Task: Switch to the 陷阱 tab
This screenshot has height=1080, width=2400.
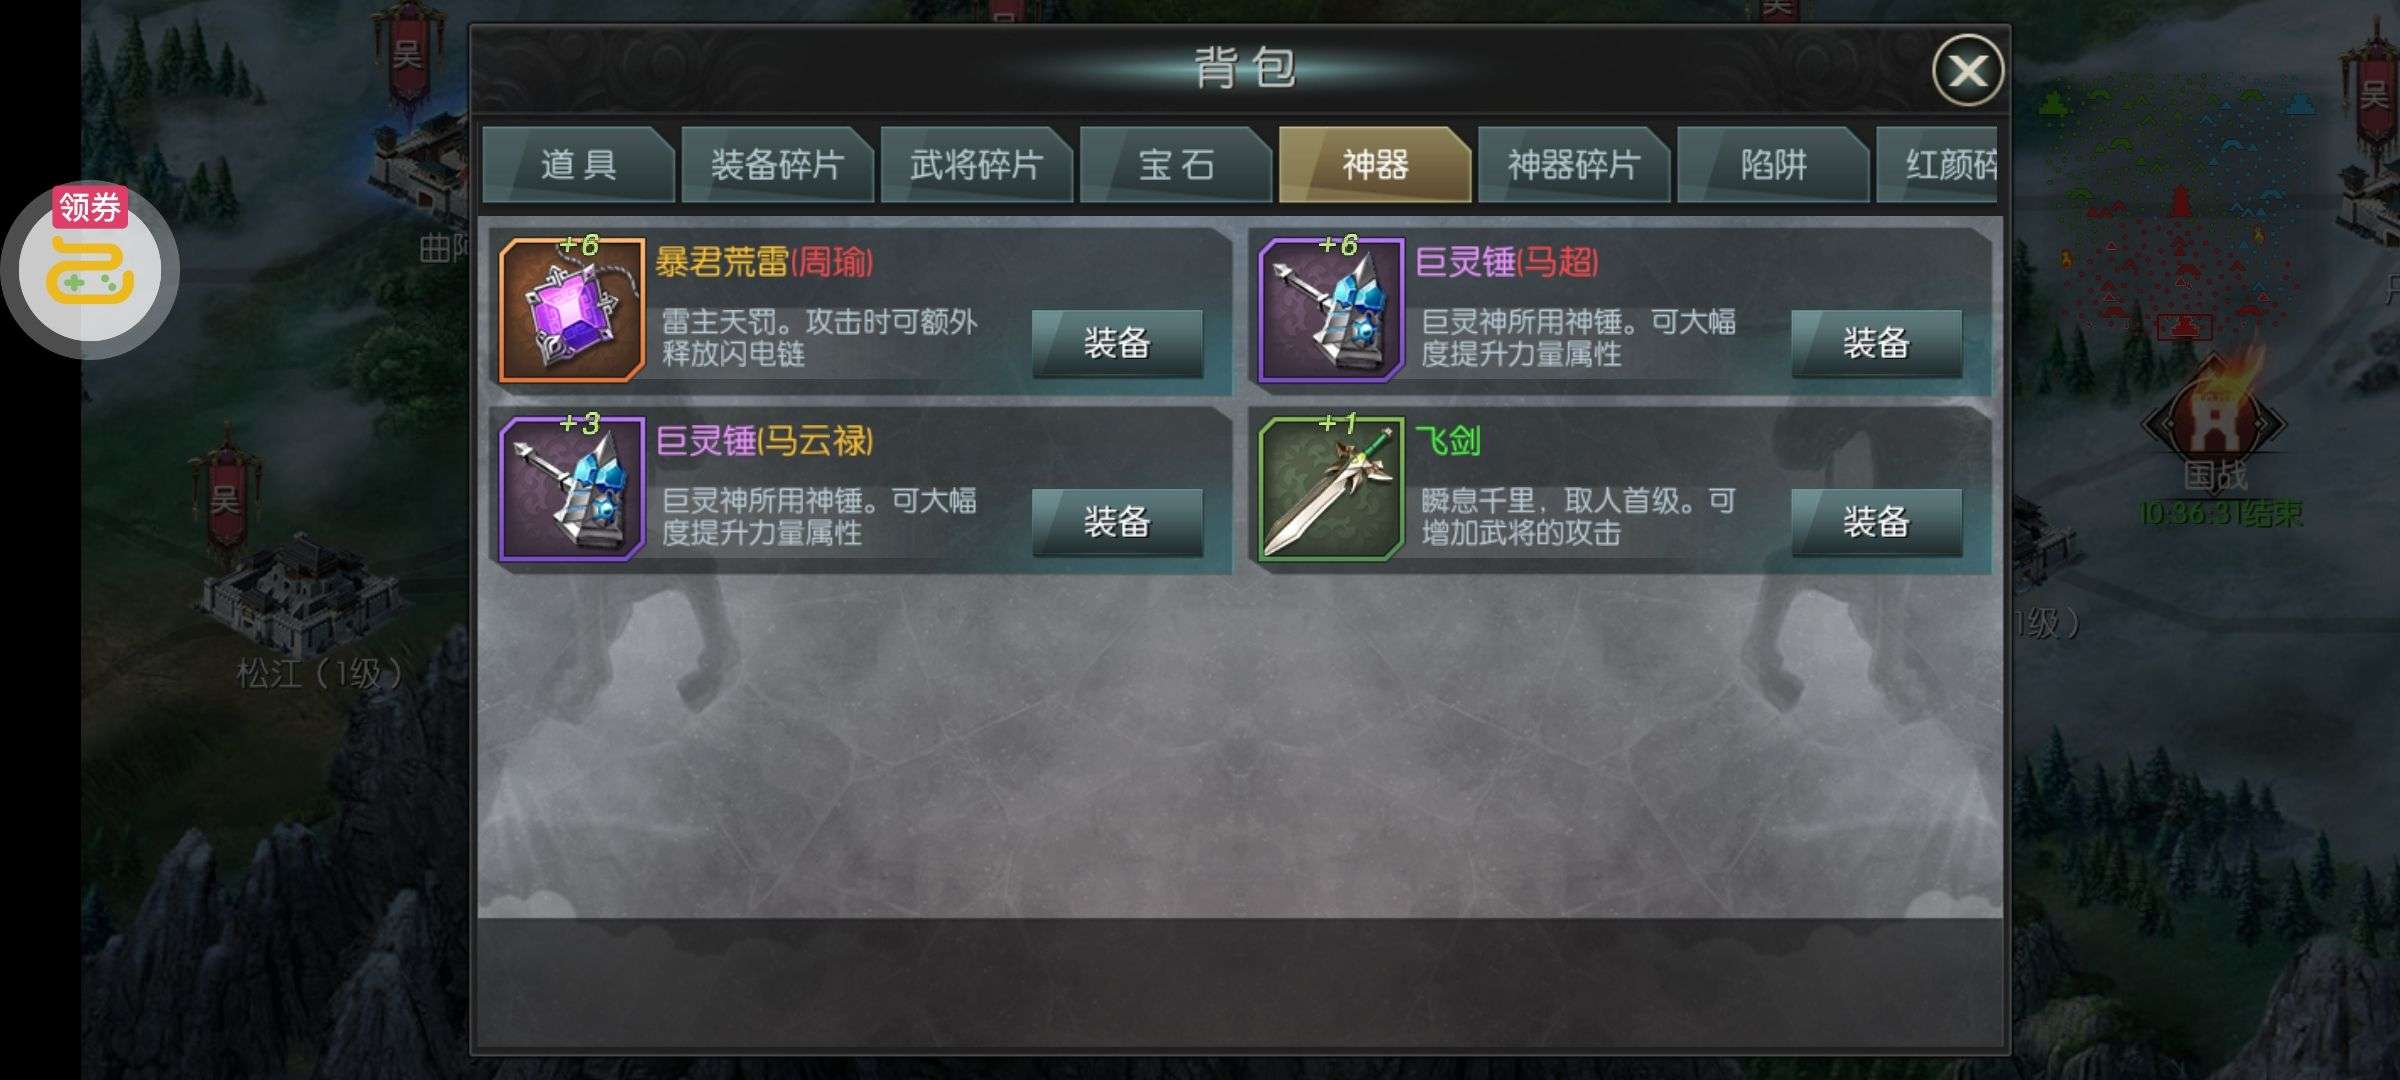Action: click(x=1773, y=165)
